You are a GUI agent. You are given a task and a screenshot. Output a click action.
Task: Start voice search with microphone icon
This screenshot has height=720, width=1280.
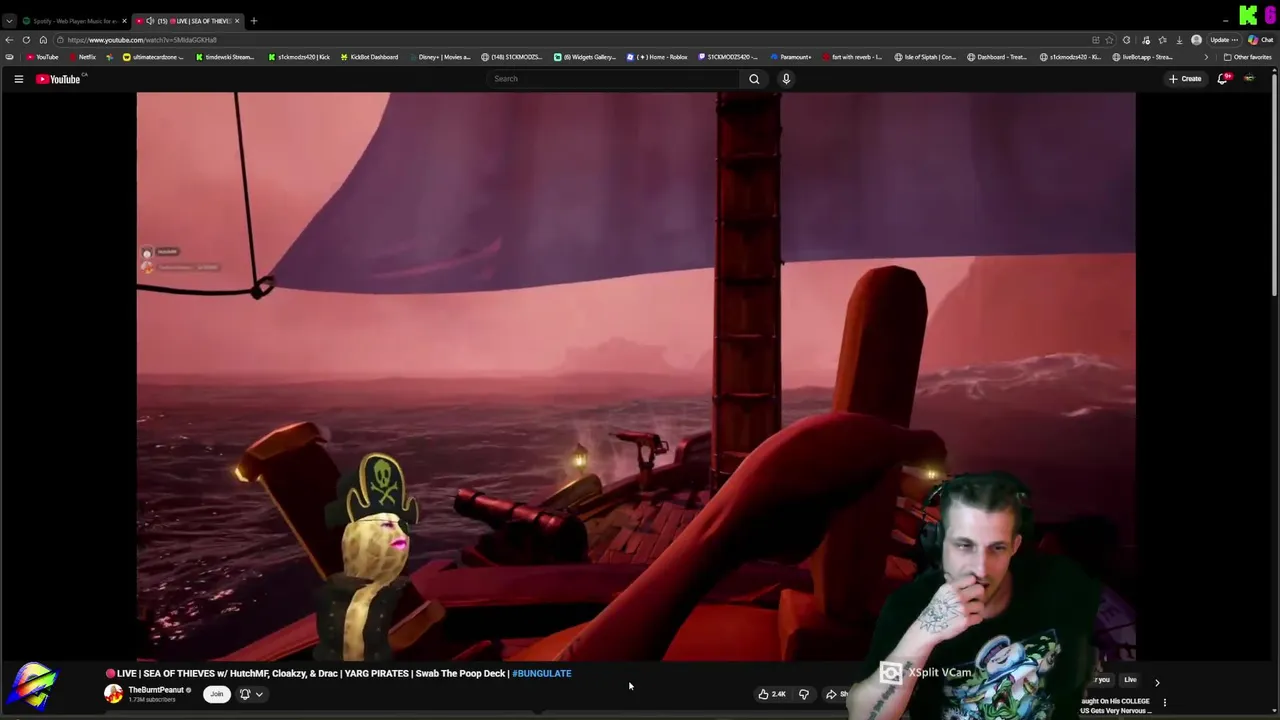coord(786,79)
